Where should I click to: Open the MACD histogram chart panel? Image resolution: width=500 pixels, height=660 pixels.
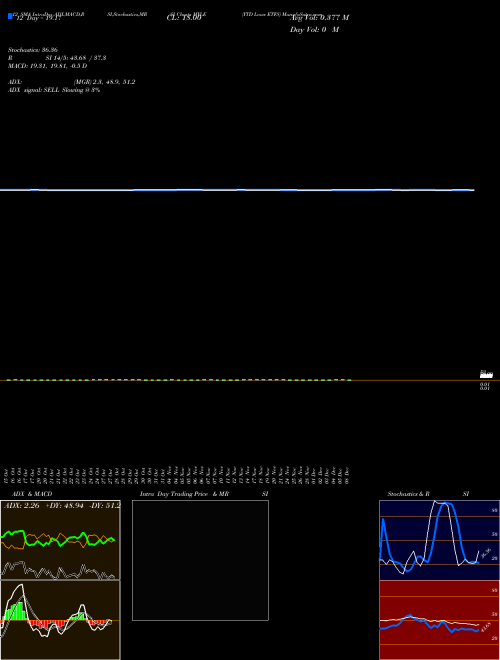tap(60, 620)
